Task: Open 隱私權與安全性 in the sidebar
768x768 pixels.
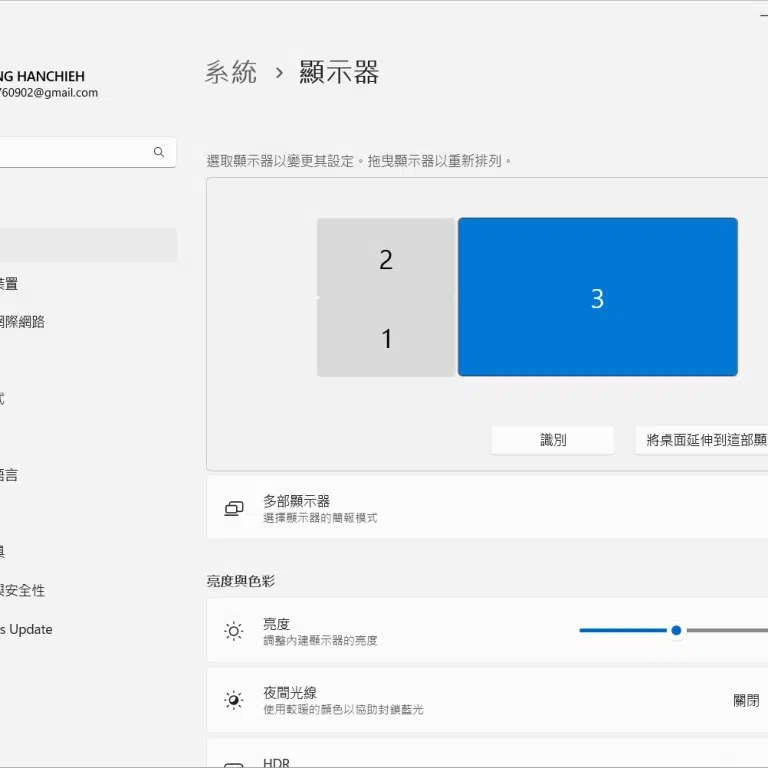Action: tap(22, 591)
